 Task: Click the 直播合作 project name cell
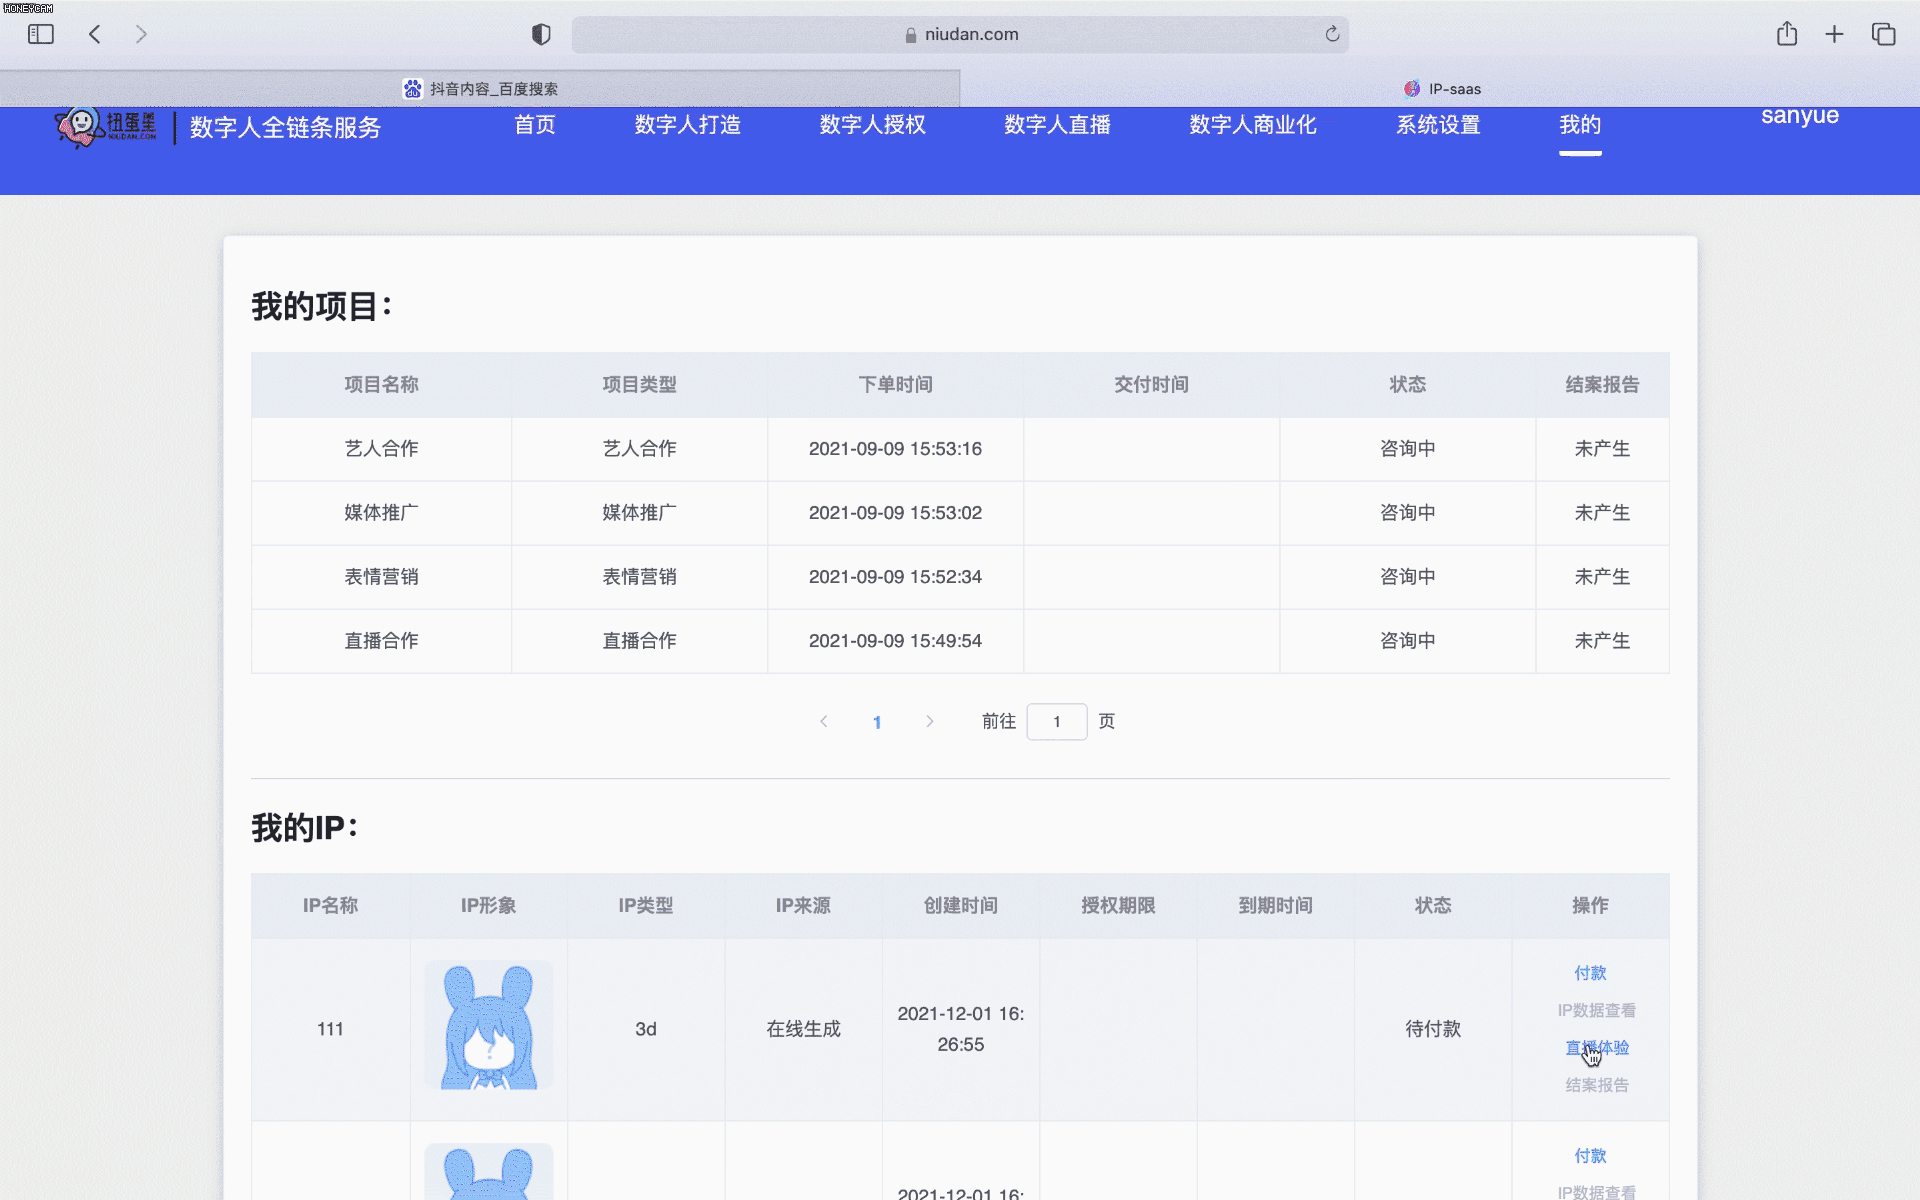(381, 641)
